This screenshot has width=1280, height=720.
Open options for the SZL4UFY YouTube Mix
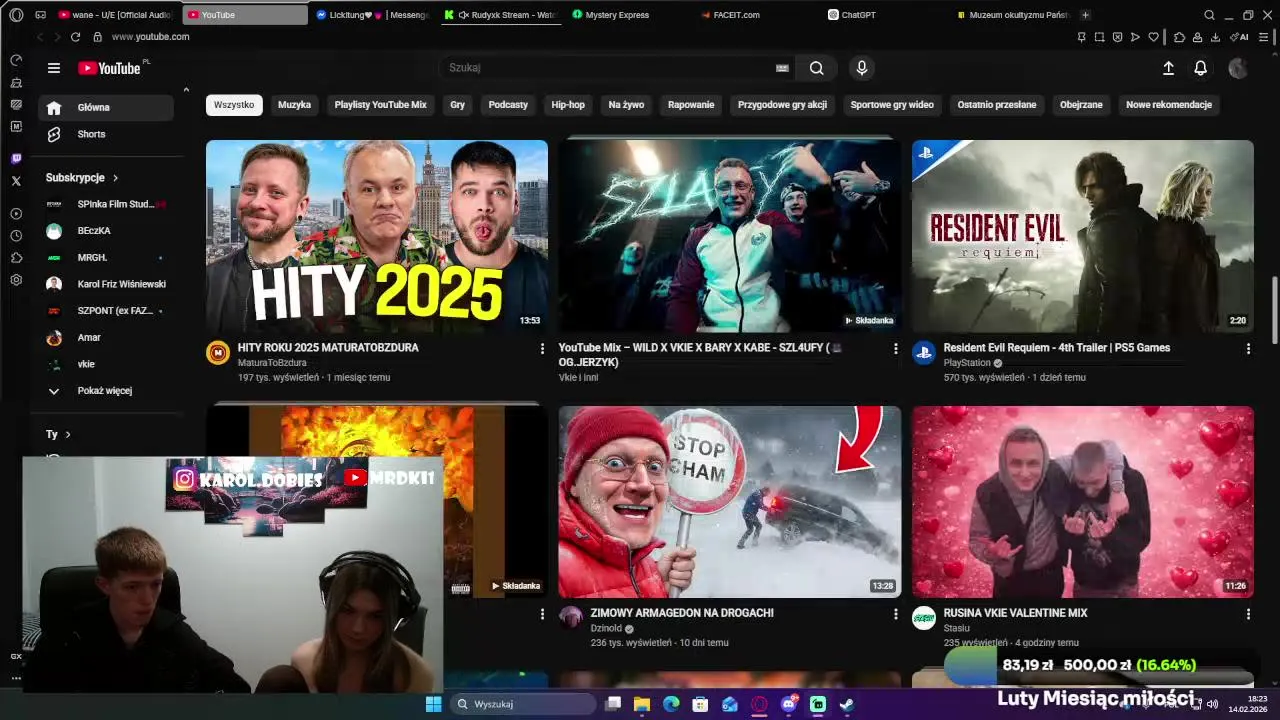[x=895, y=348]
